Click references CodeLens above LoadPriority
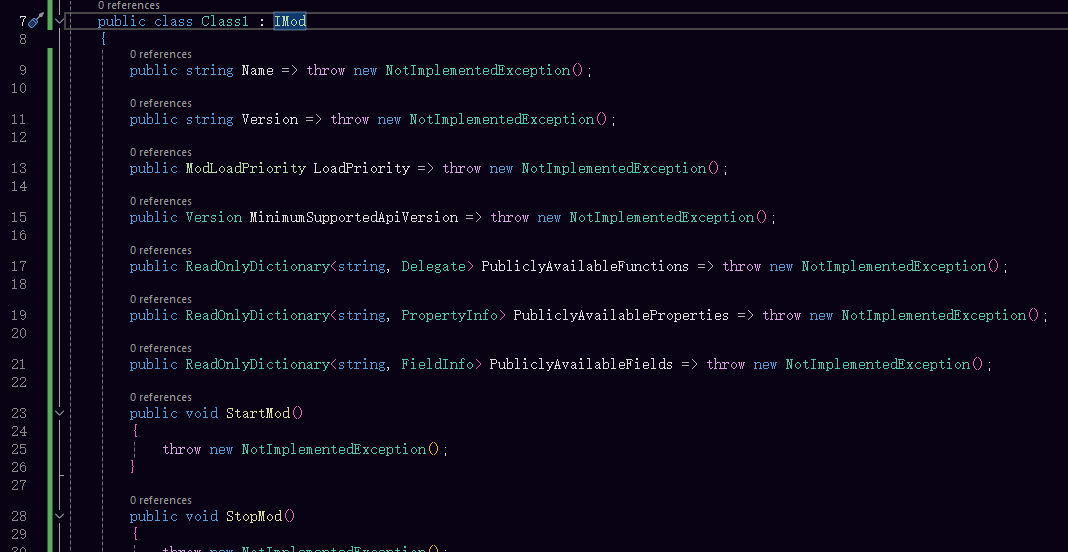Viewport: 1068px width, 552px height. pos(160,153)
